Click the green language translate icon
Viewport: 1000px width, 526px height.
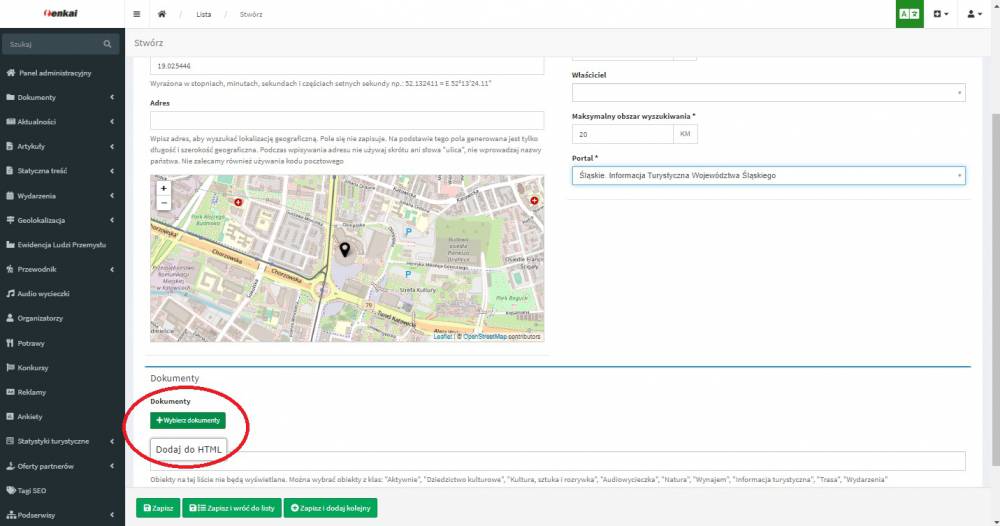coord(909,15)
